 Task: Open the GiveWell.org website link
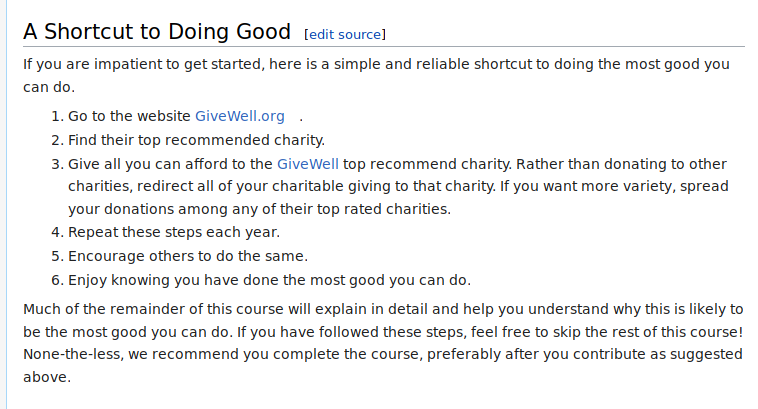pos(240,116)
